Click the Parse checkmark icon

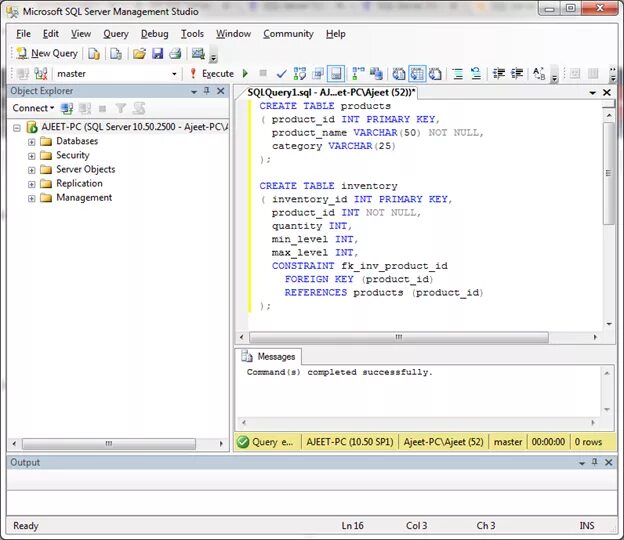click(x=281, y=74)
